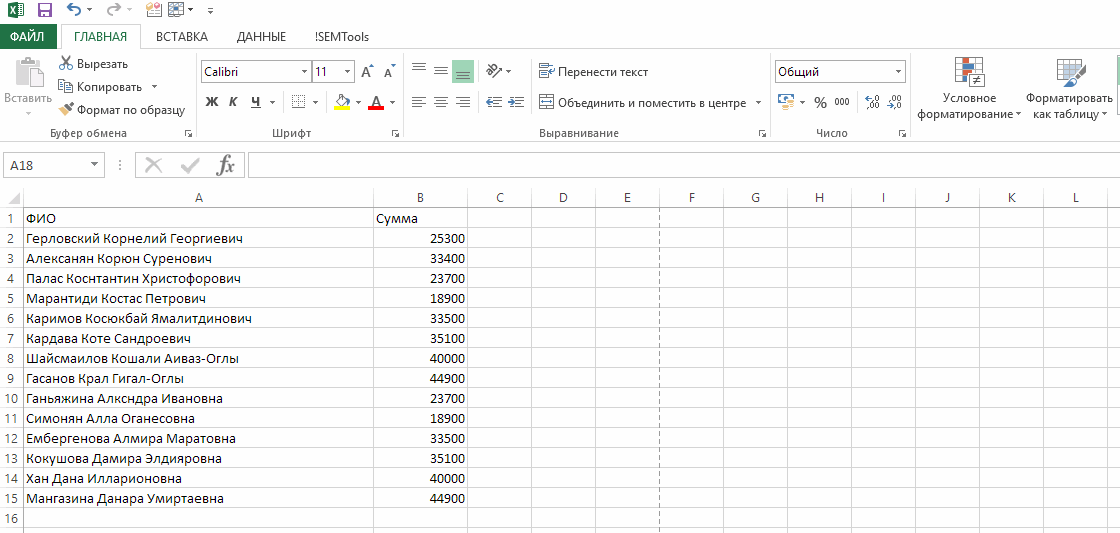Open Font (Шрифт) group dialog launcher
This screenshot has height=533, width=1120.
click(395, 133)
